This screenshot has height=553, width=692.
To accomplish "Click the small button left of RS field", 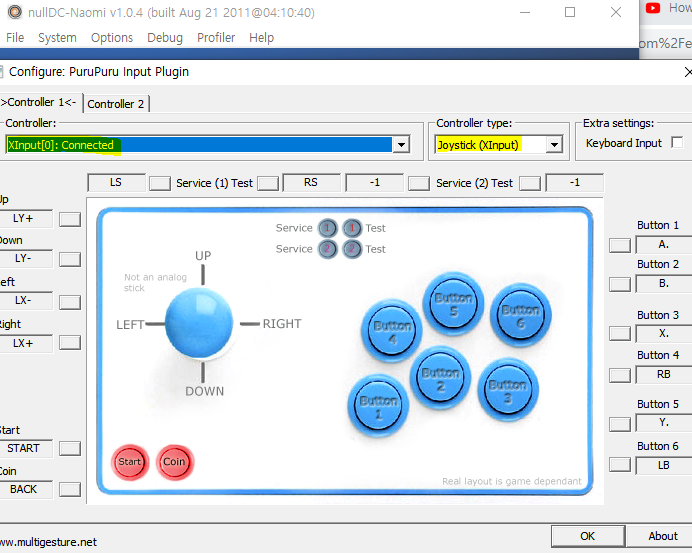I will point(268,184).
